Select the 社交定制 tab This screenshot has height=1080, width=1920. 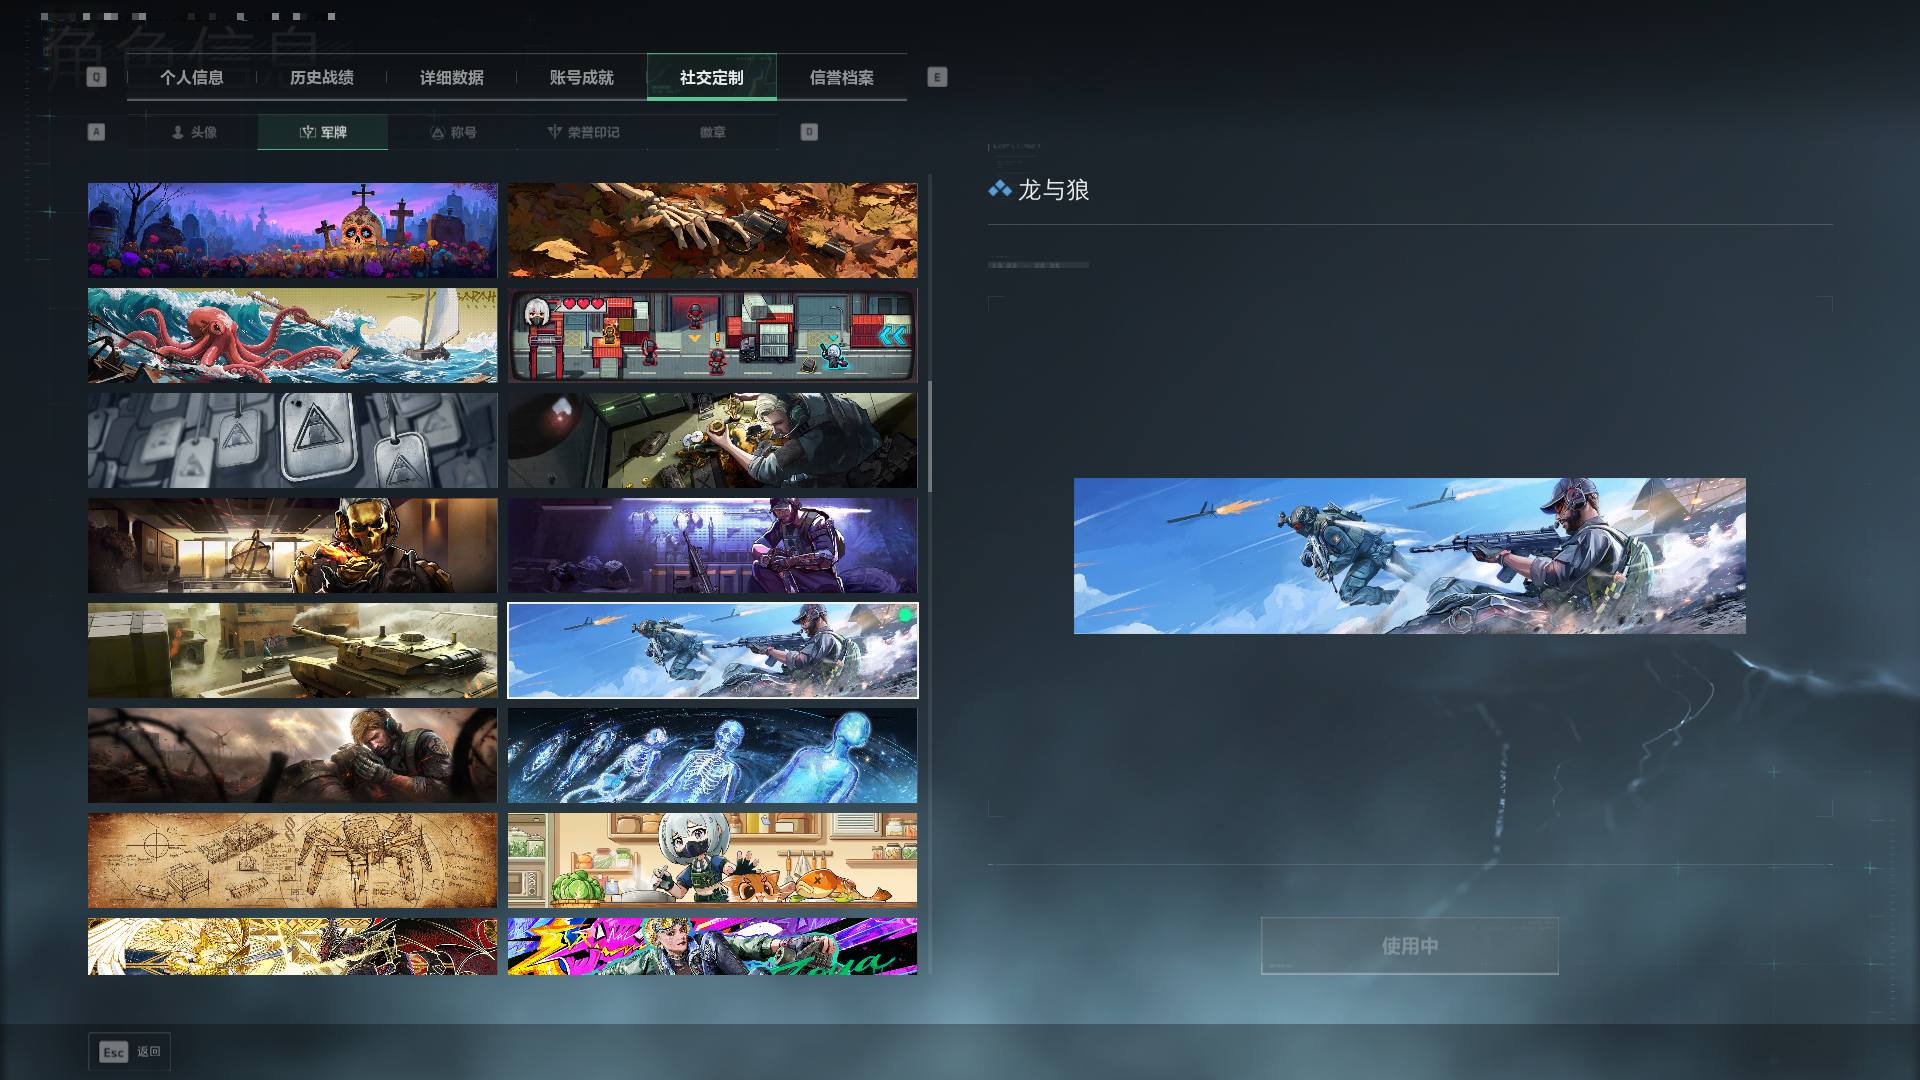click(711, 77)
